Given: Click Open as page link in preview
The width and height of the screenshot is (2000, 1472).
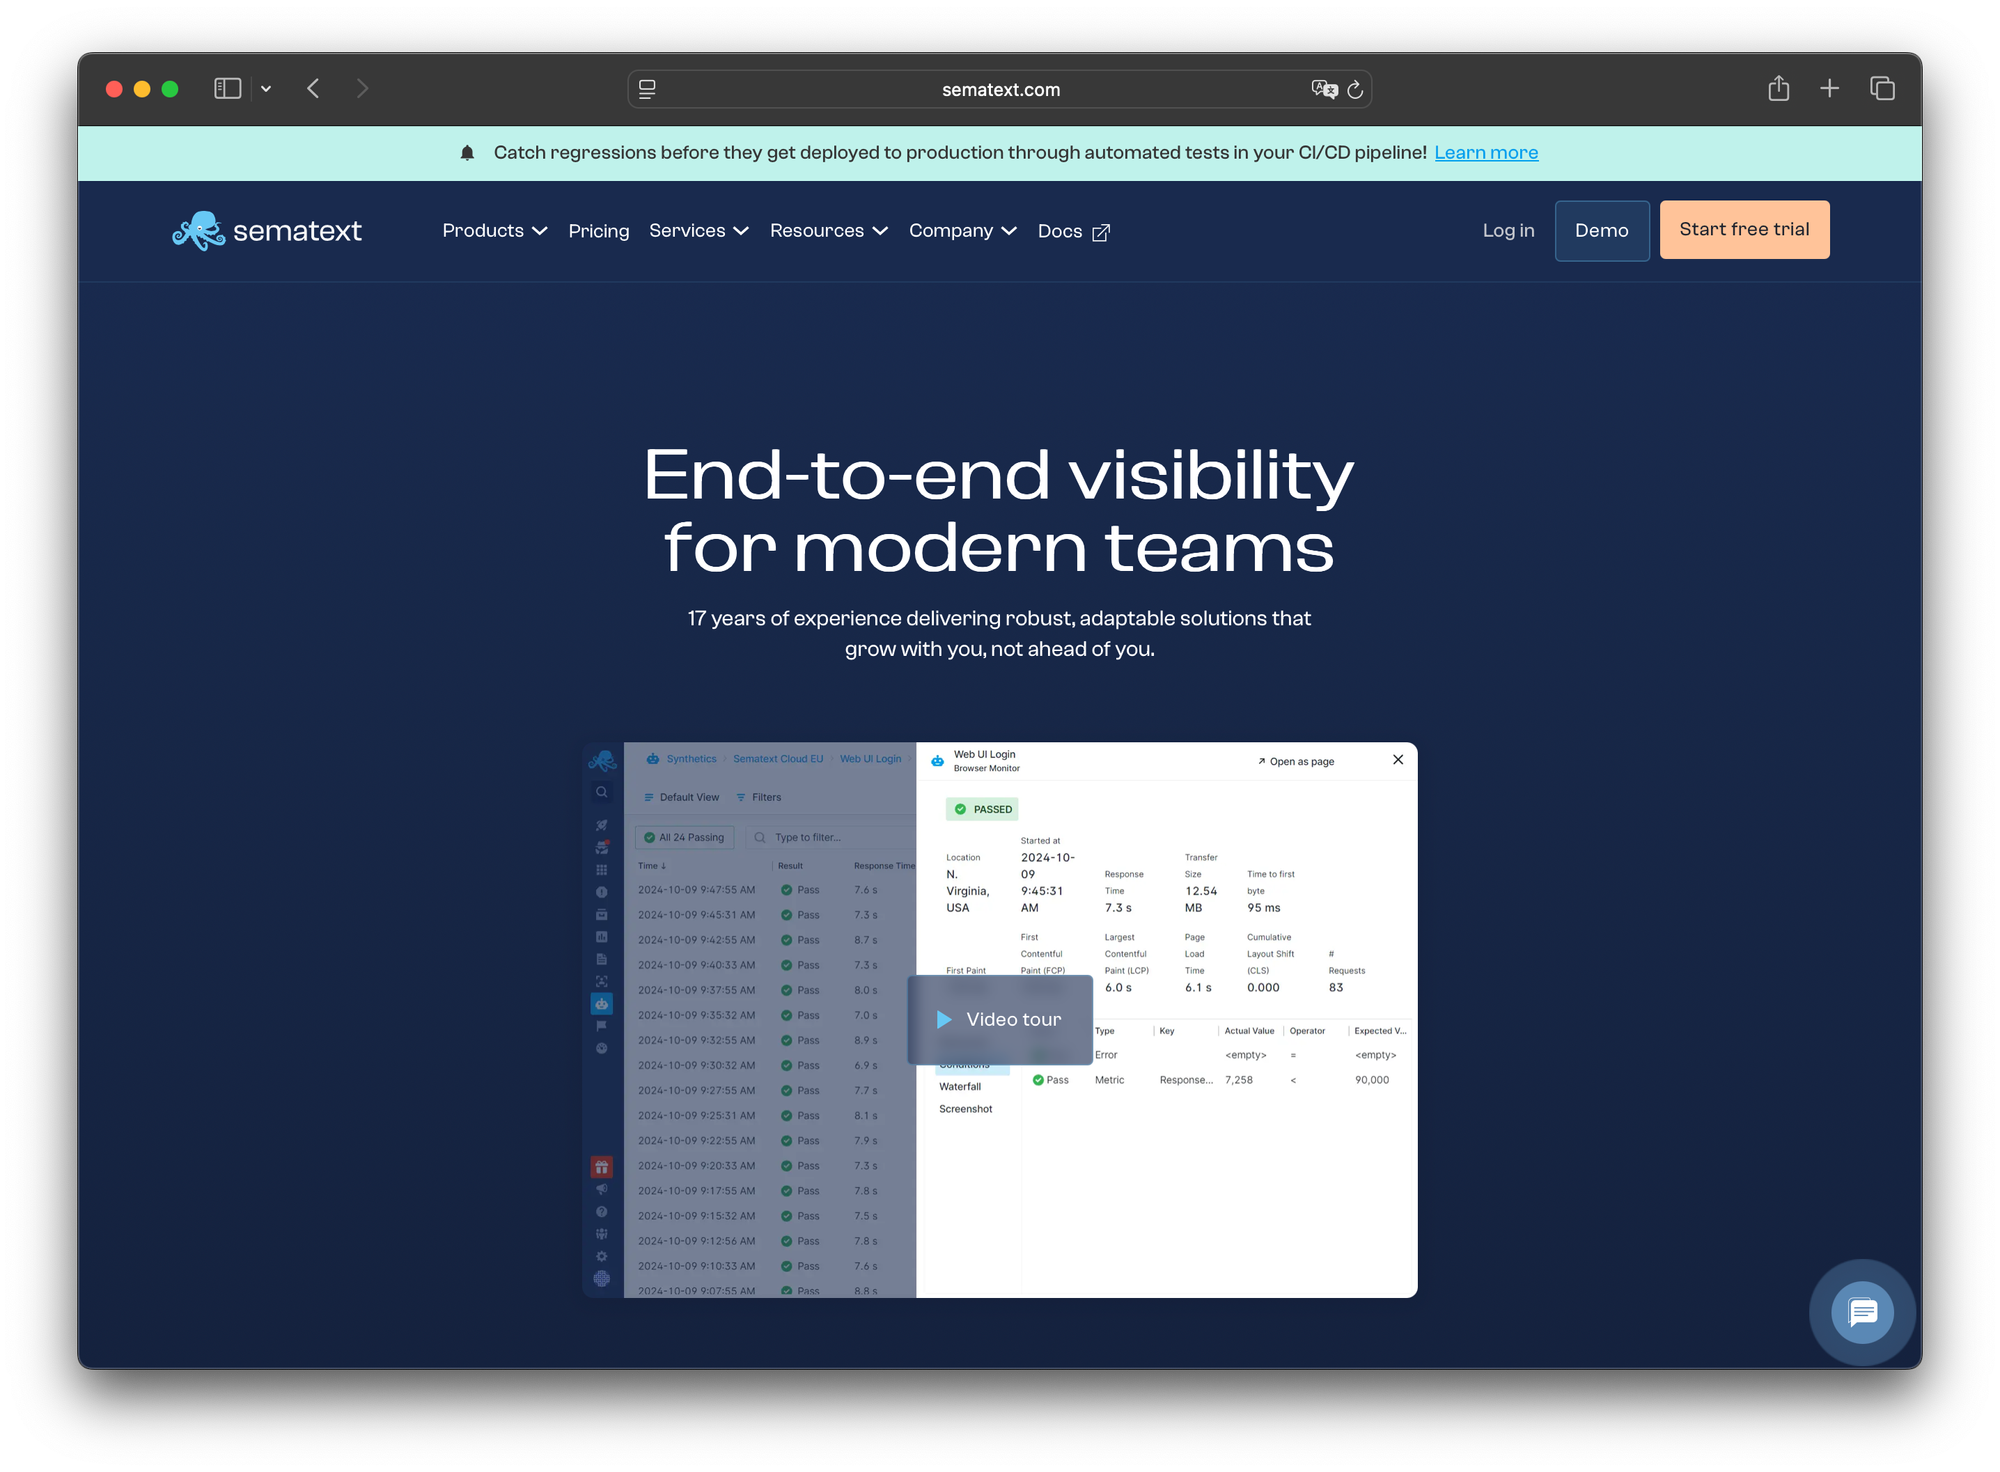Looking at the screenshot, I should coord(1296,762).
